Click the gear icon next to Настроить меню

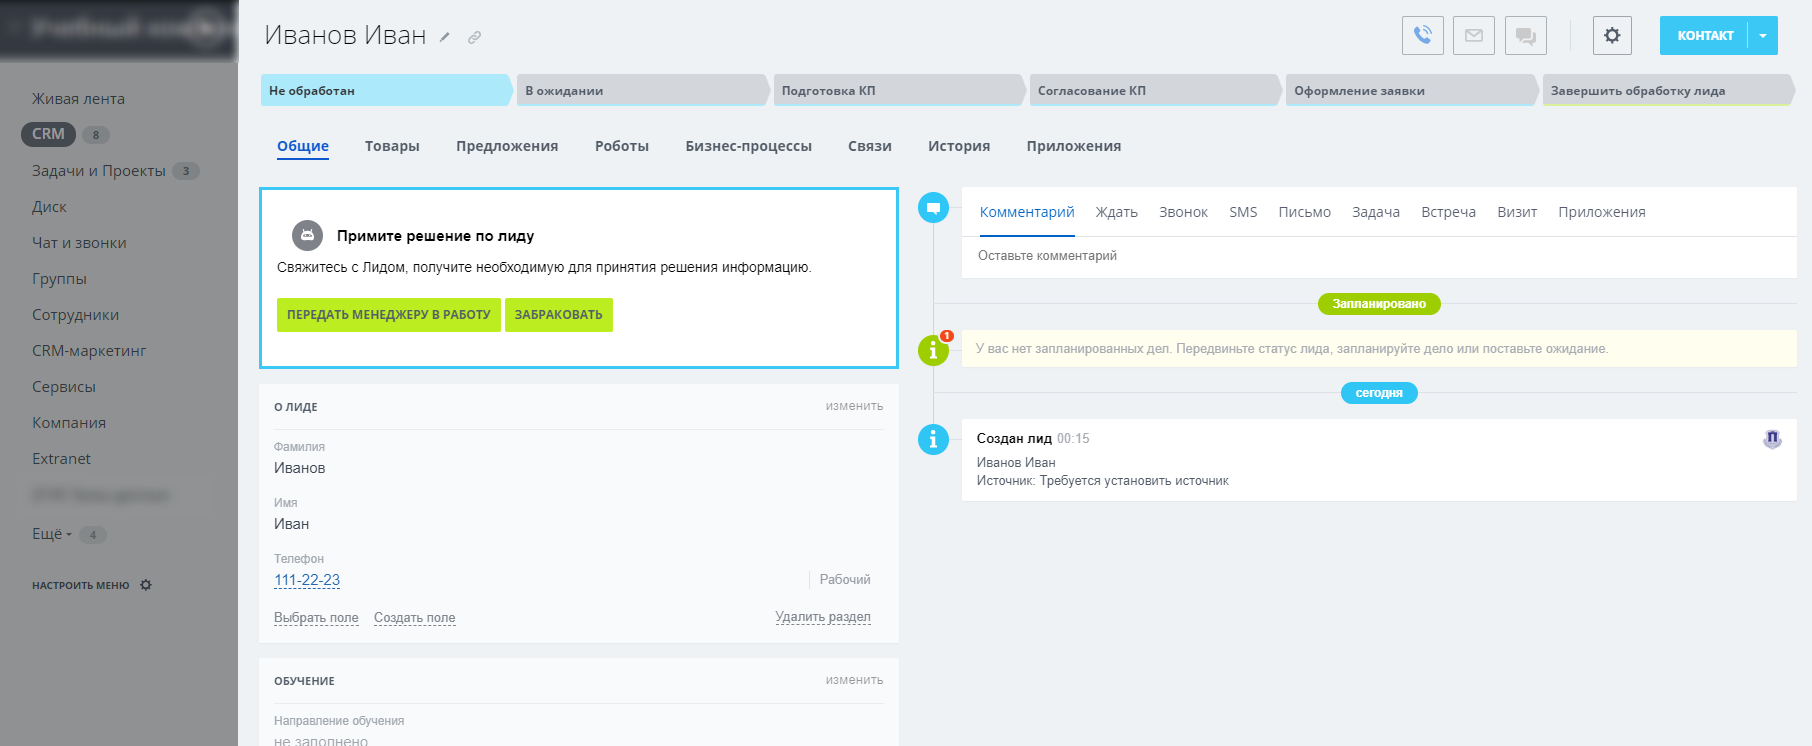coord(146,585)
